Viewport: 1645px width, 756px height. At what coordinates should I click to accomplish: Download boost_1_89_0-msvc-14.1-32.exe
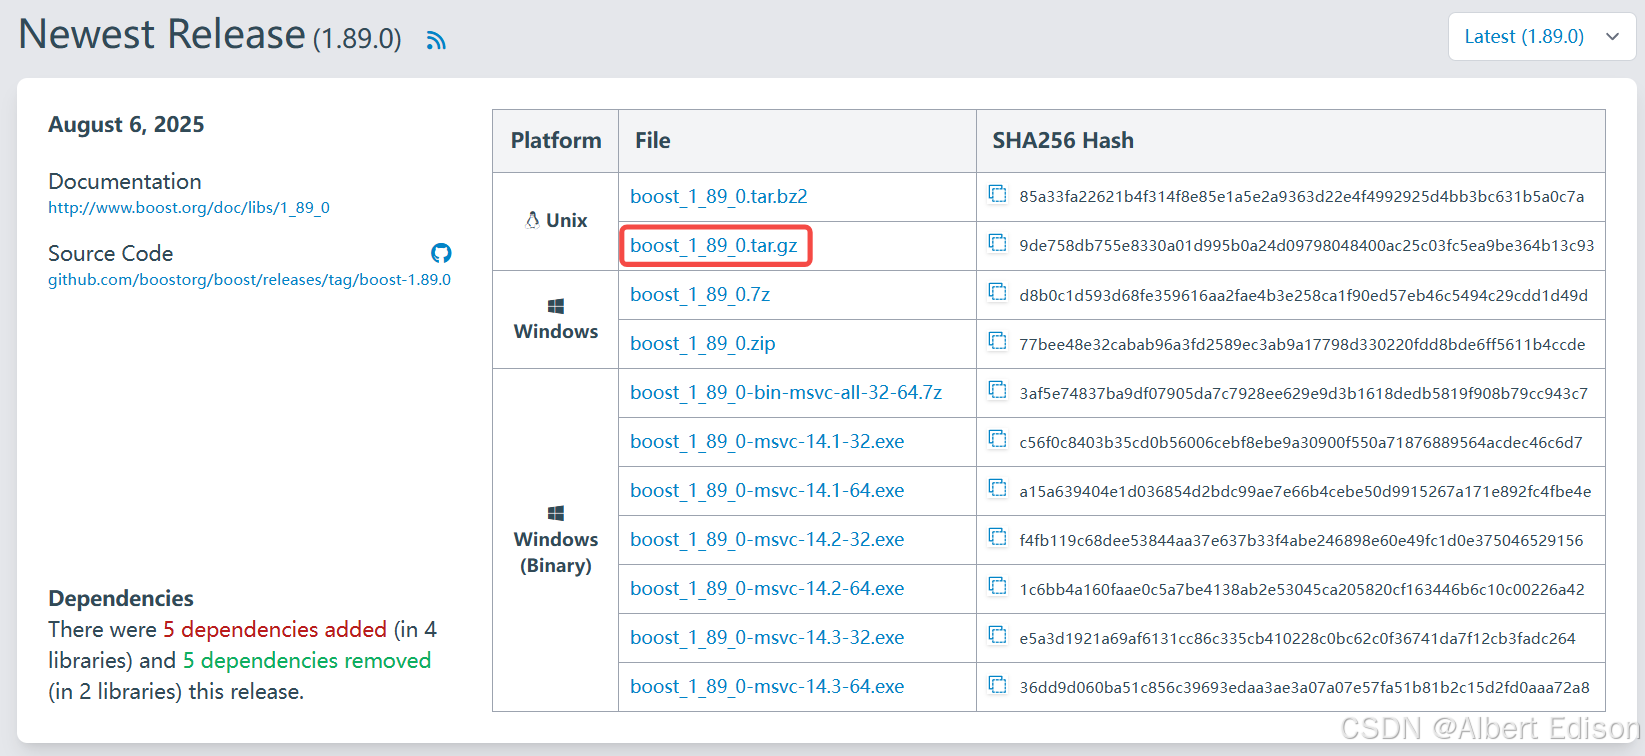(x=767, y=441)
